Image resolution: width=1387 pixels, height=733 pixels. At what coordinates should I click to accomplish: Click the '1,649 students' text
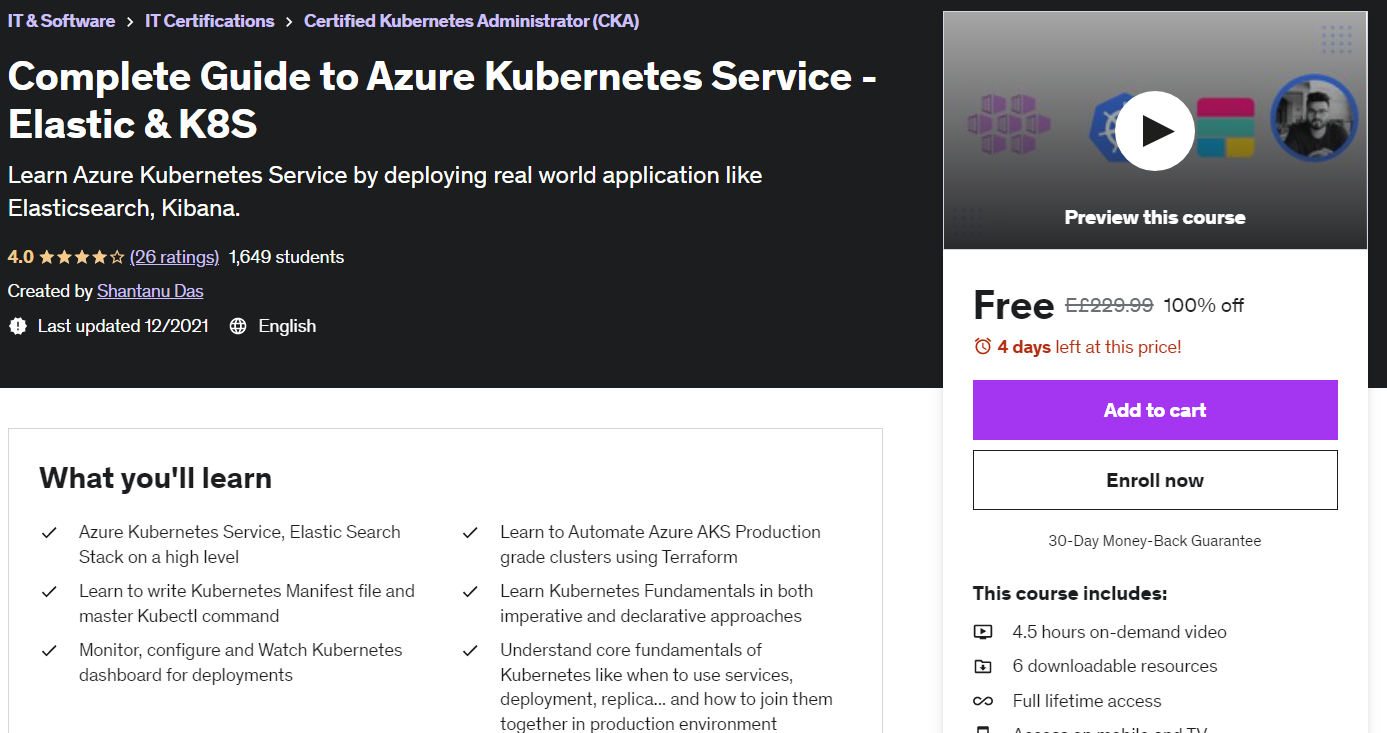tap(286, 257)
